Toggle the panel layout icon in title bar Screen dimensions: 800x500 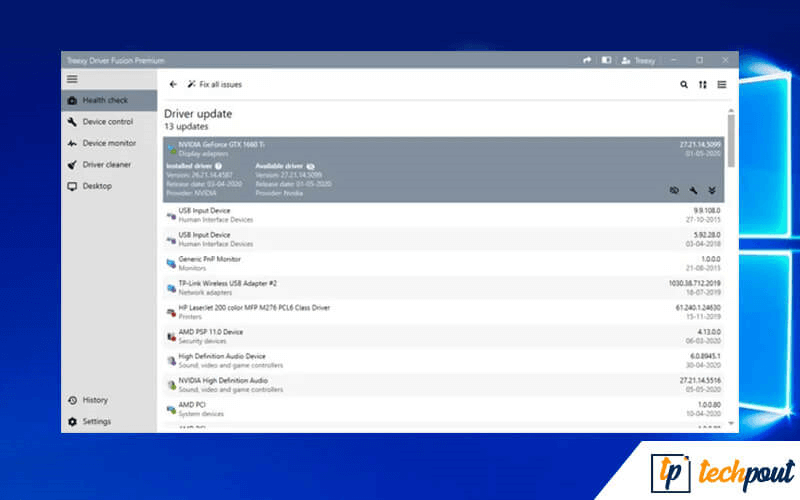606,60
